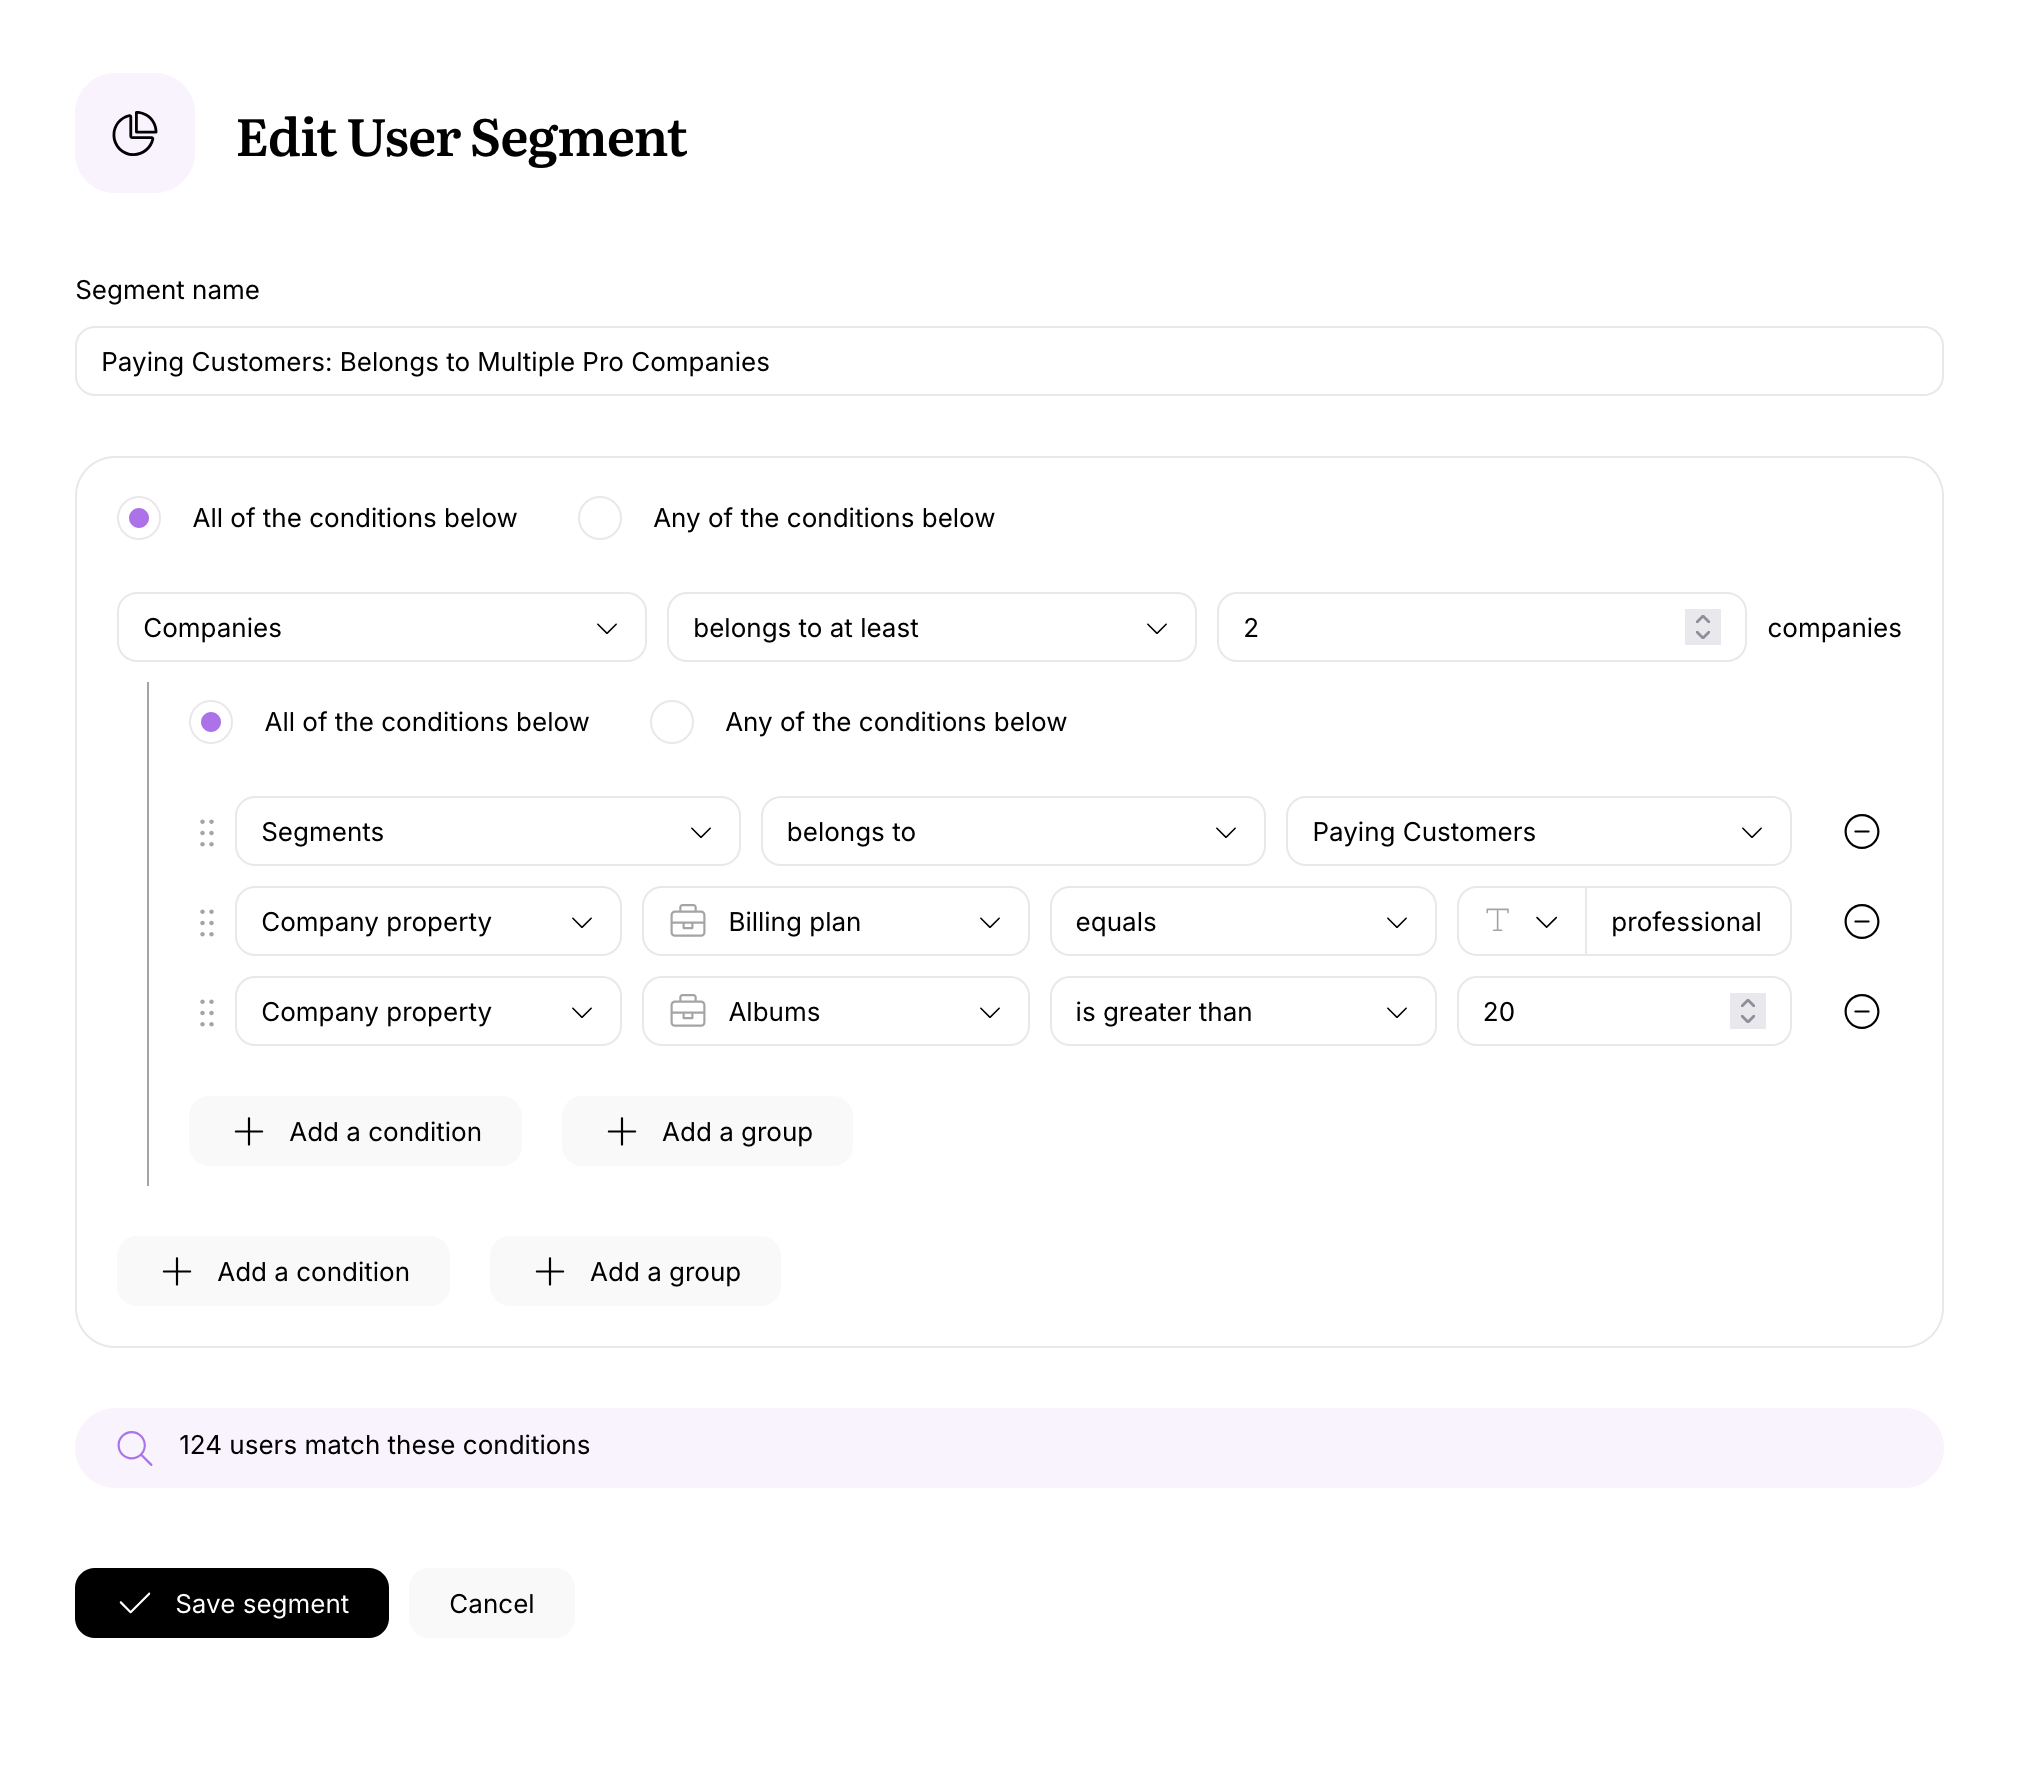Click Add a group inside the nested conditions
The width and height of the screenshot is (2020, 1786).
click(707, 1131)
